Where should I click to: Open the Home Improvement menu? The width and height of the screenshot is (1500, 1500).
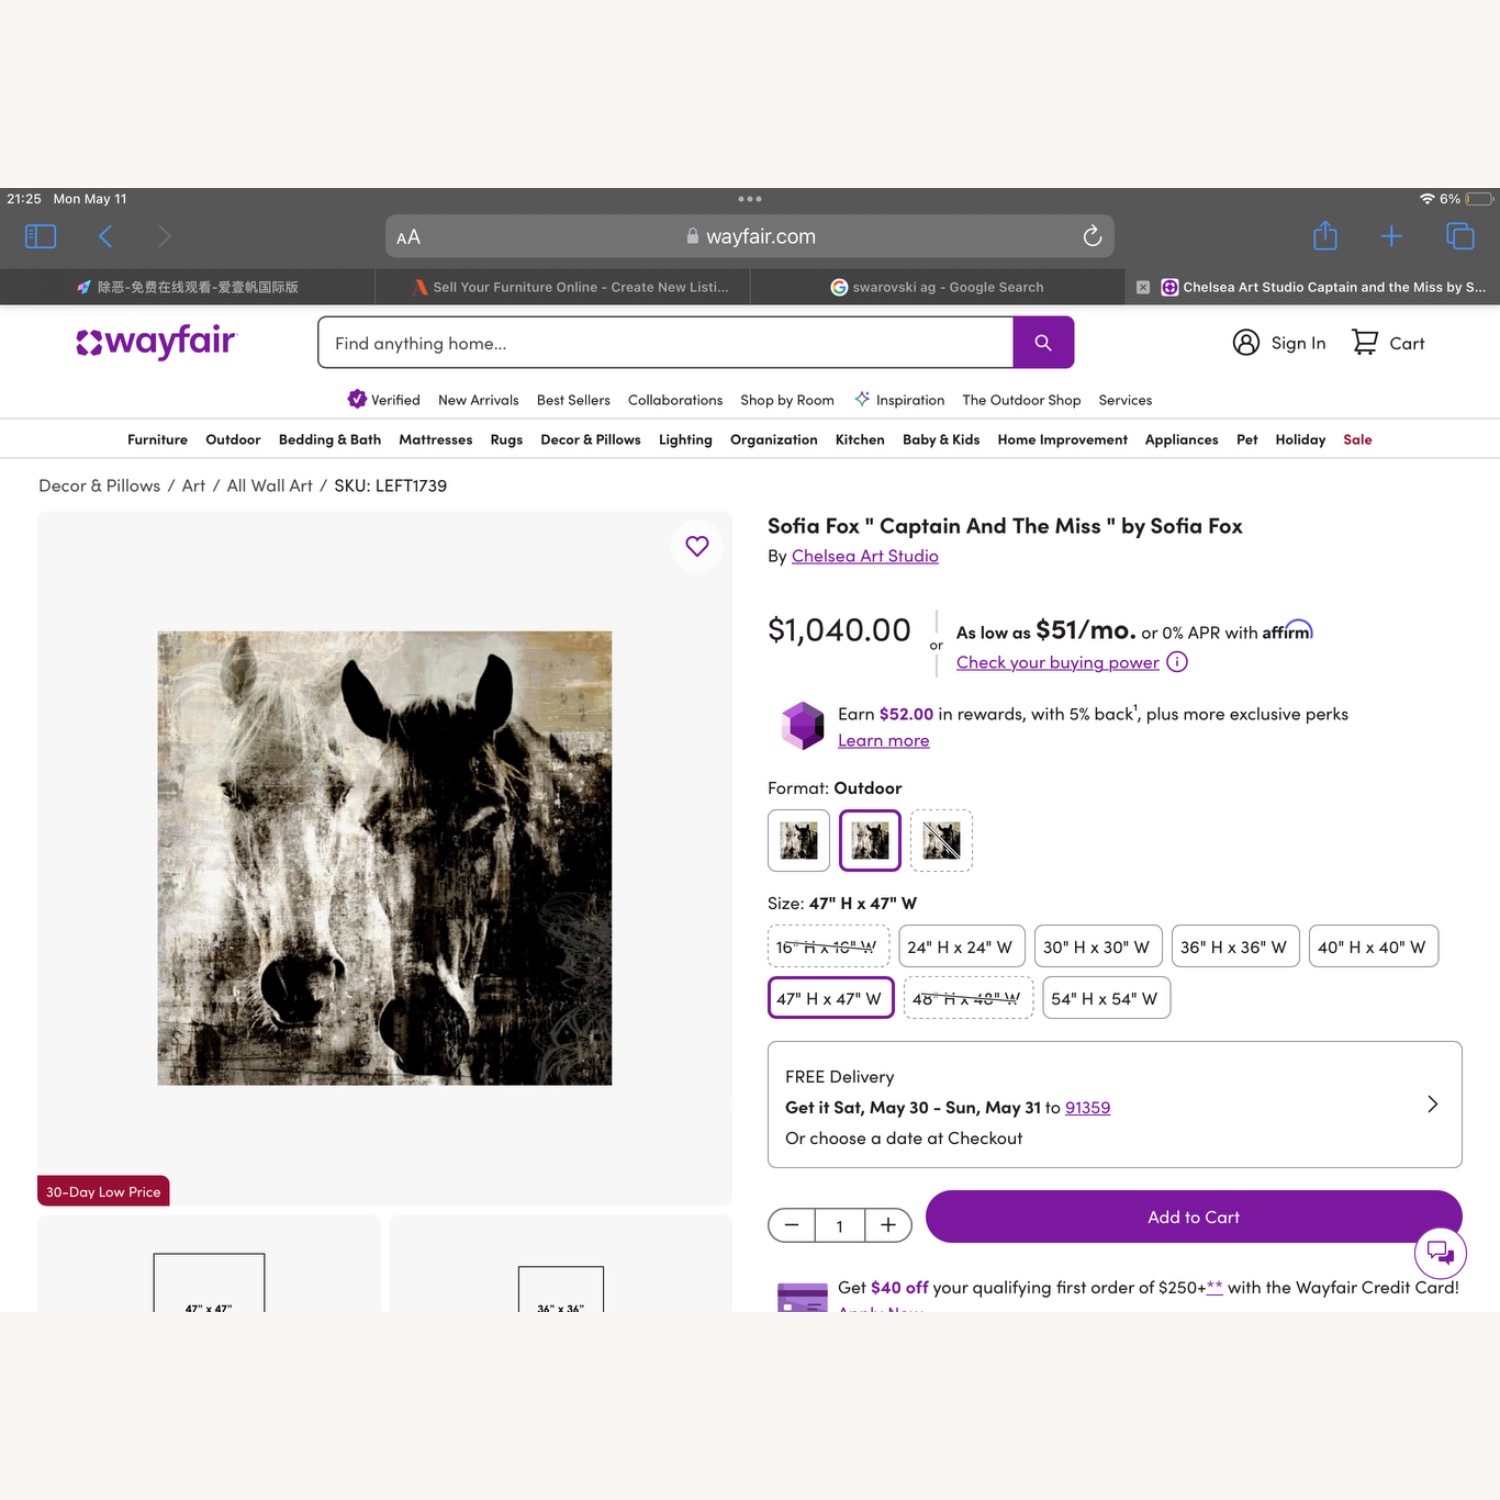click(x=1062, y=440)
